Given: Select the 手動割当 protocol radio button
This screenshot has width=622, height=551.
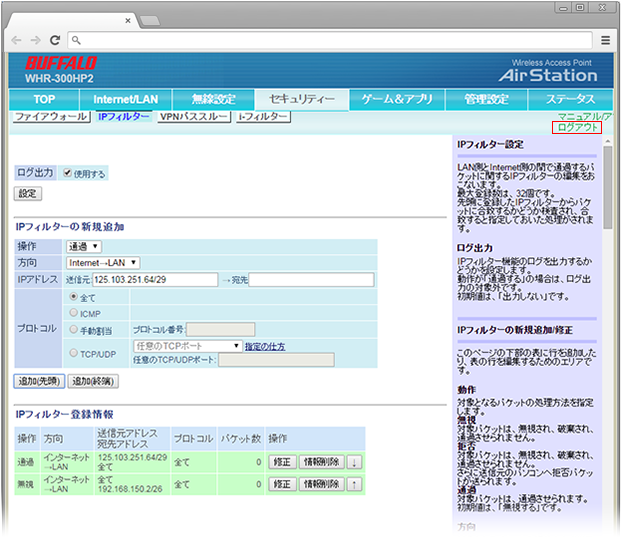Looking at the screenshot, I should coord(73,330).
